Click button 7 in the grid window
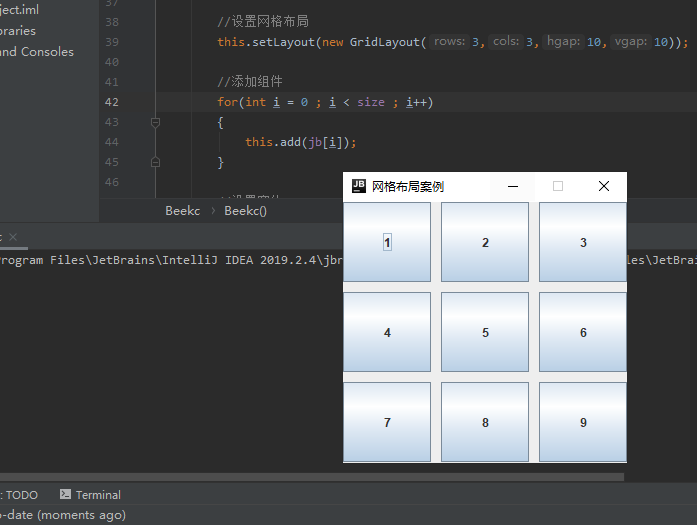 click(387, 422)
